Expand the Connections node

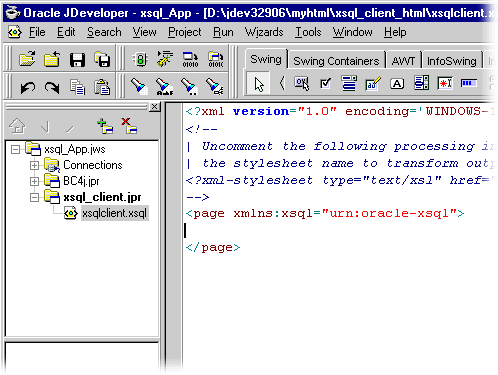point(34,165)
